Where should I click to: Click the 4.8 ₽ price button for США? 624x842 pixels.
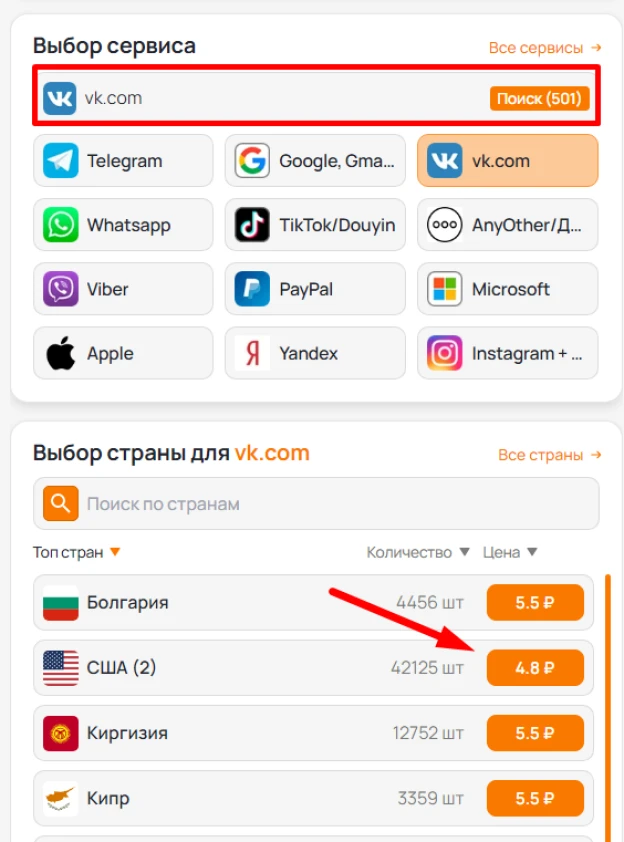(535, 667)
